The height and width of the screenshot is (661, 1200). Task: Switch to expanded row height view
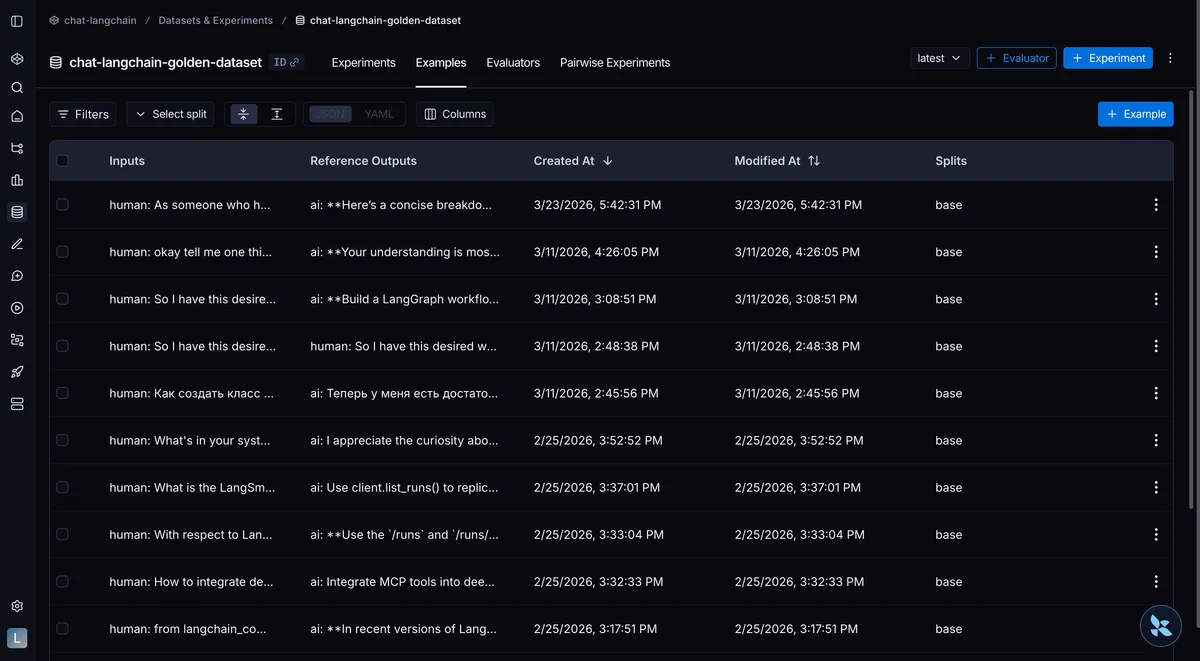tap(277, 114)
